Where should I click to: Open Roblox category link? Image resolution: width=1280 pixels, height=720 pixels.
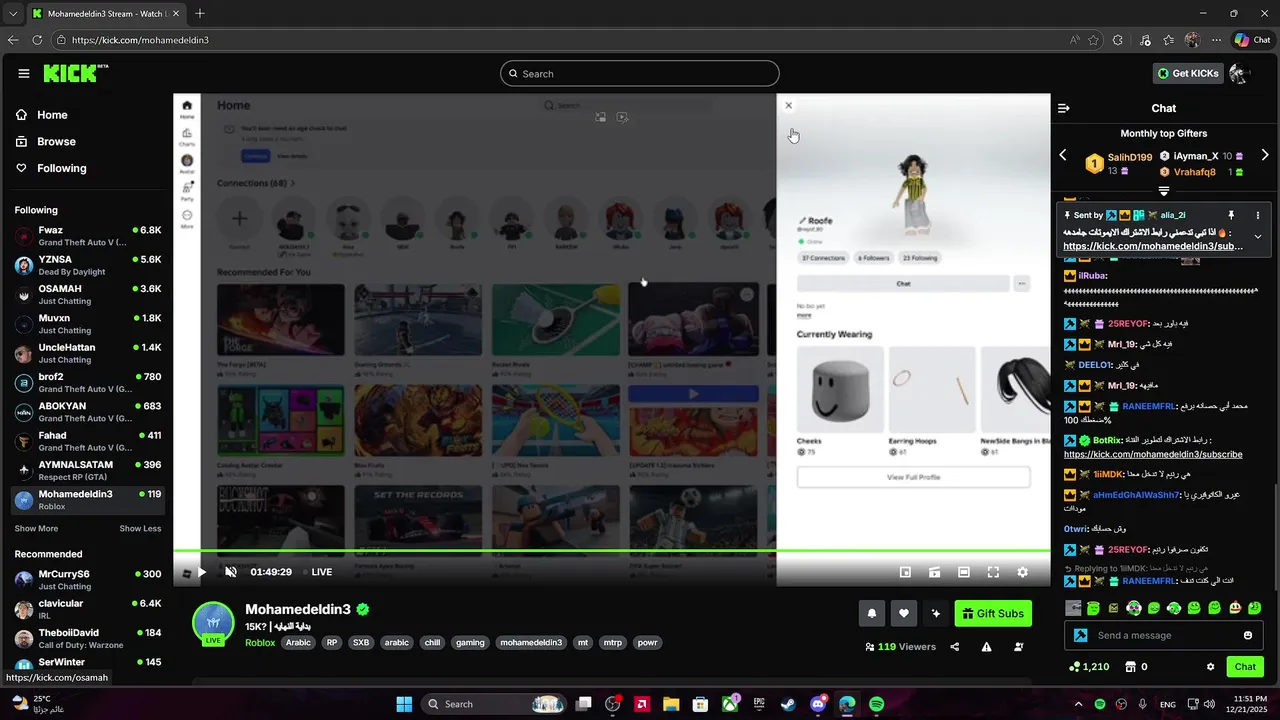pos(260,643)
